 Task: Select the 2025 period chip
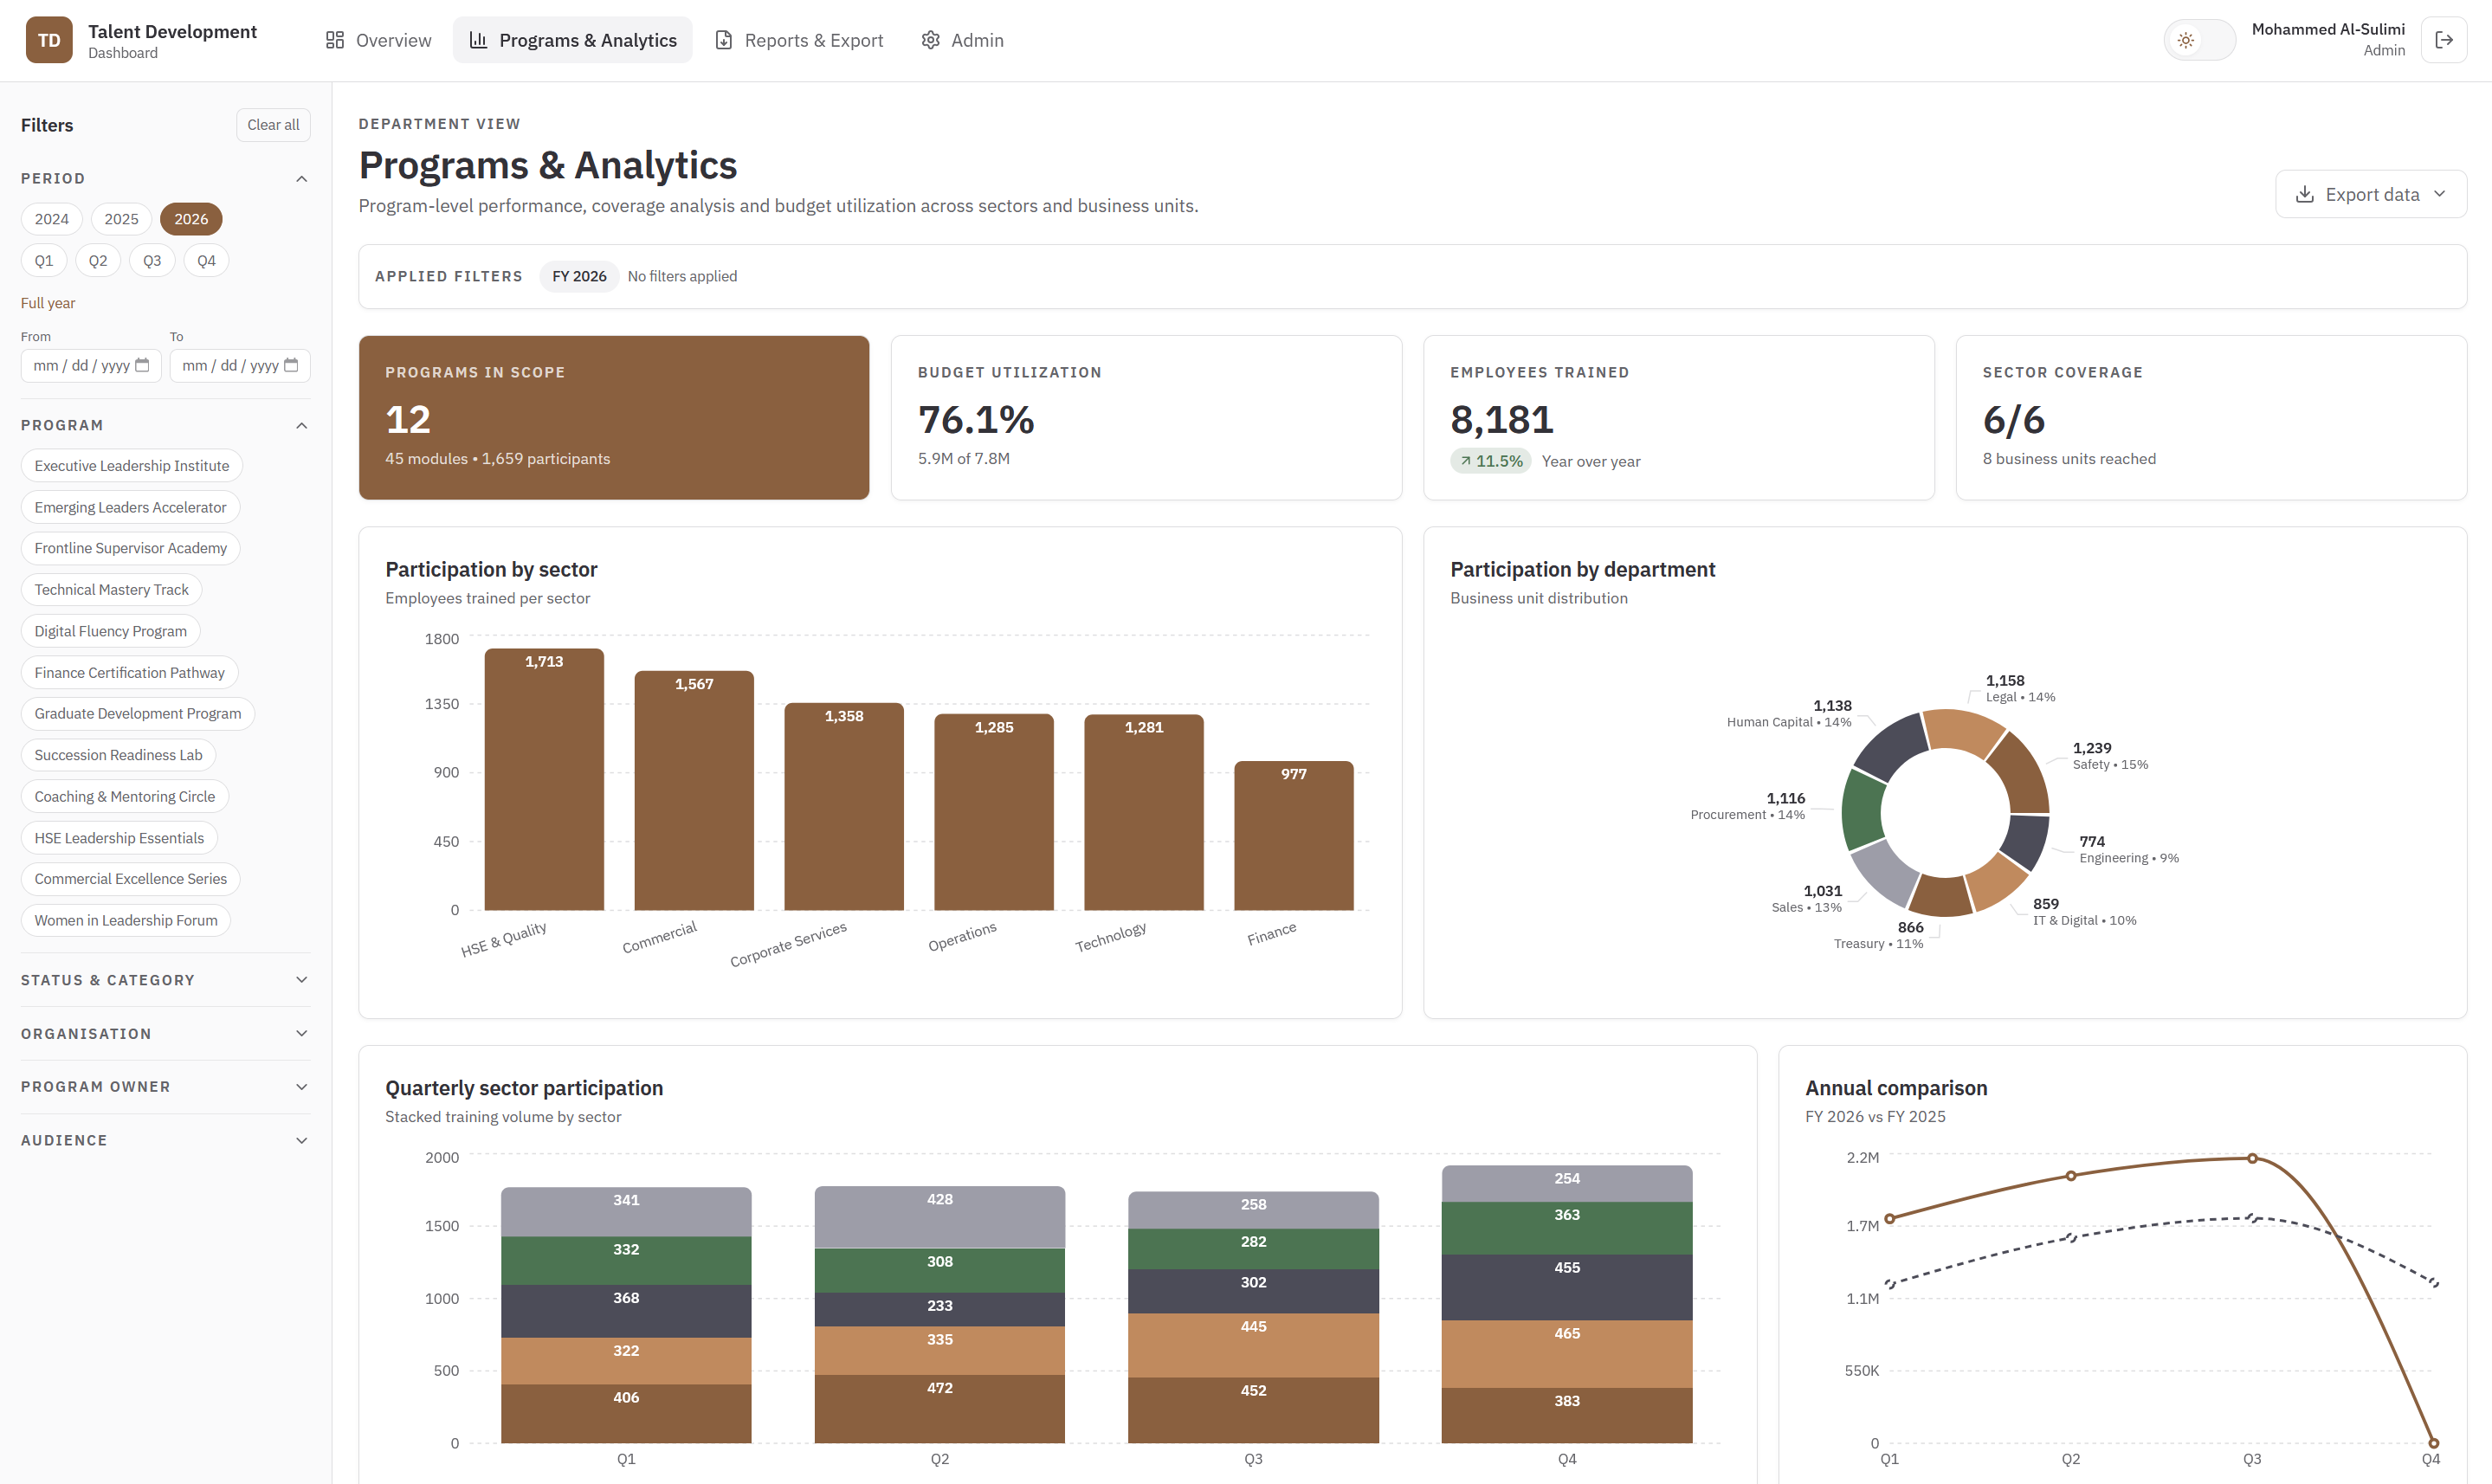point(121,219)
